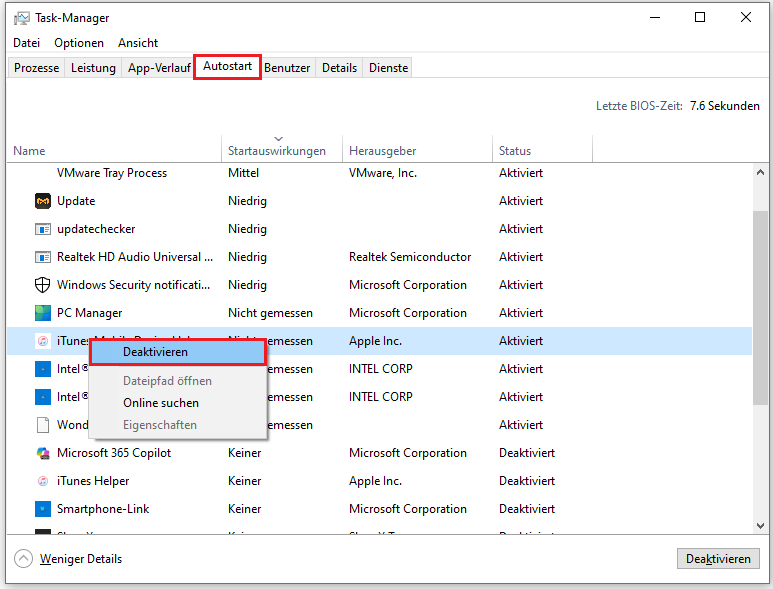Screen dimensions: 773x589
Task: Click the Microsoft 365 Copilot icon
Action: click(43, 453)
